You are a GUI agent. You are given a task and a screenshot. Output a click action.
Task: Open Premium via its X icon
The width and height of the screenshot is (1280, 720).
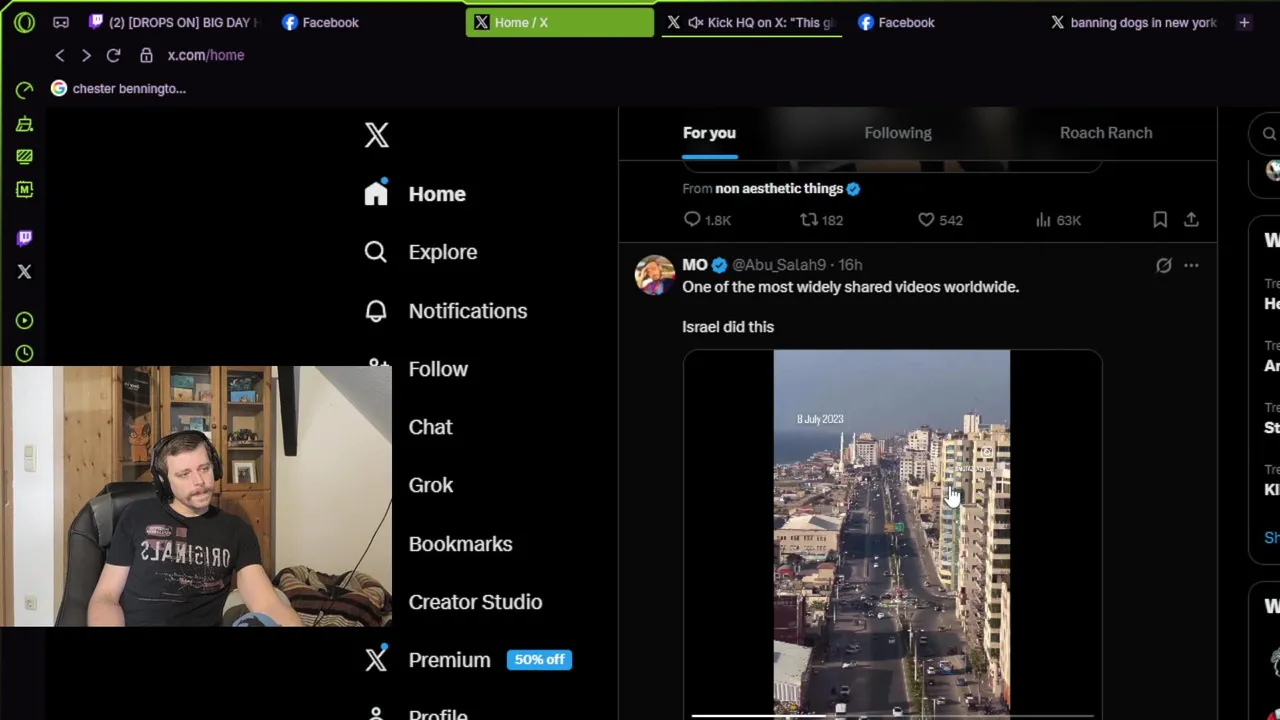coord(376,660)
